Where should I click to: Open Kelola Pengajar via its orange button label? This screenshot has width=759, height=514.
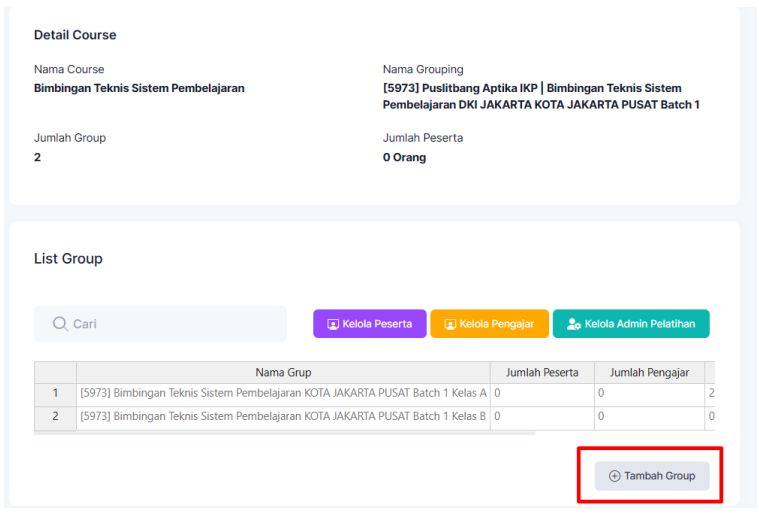[497, 324]
